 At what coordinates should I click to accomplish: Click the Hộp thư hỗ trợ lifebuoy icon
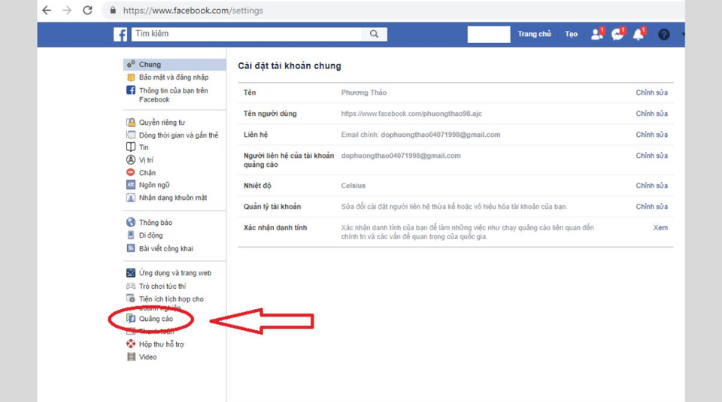pyautogui.click(x=131, y=344)
